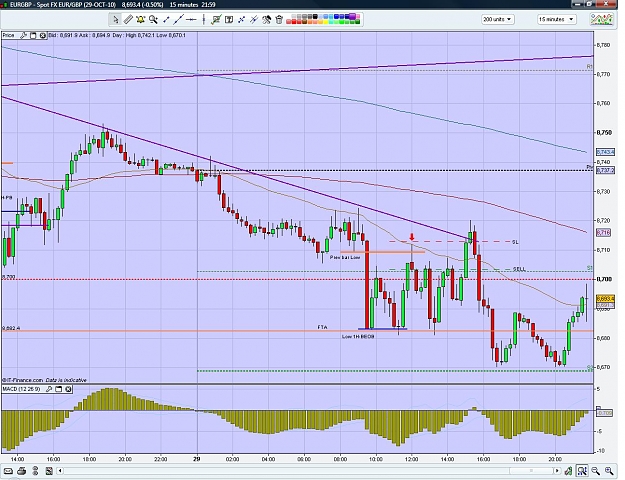Click the chart checkmark drawing tool

point(216,20)
